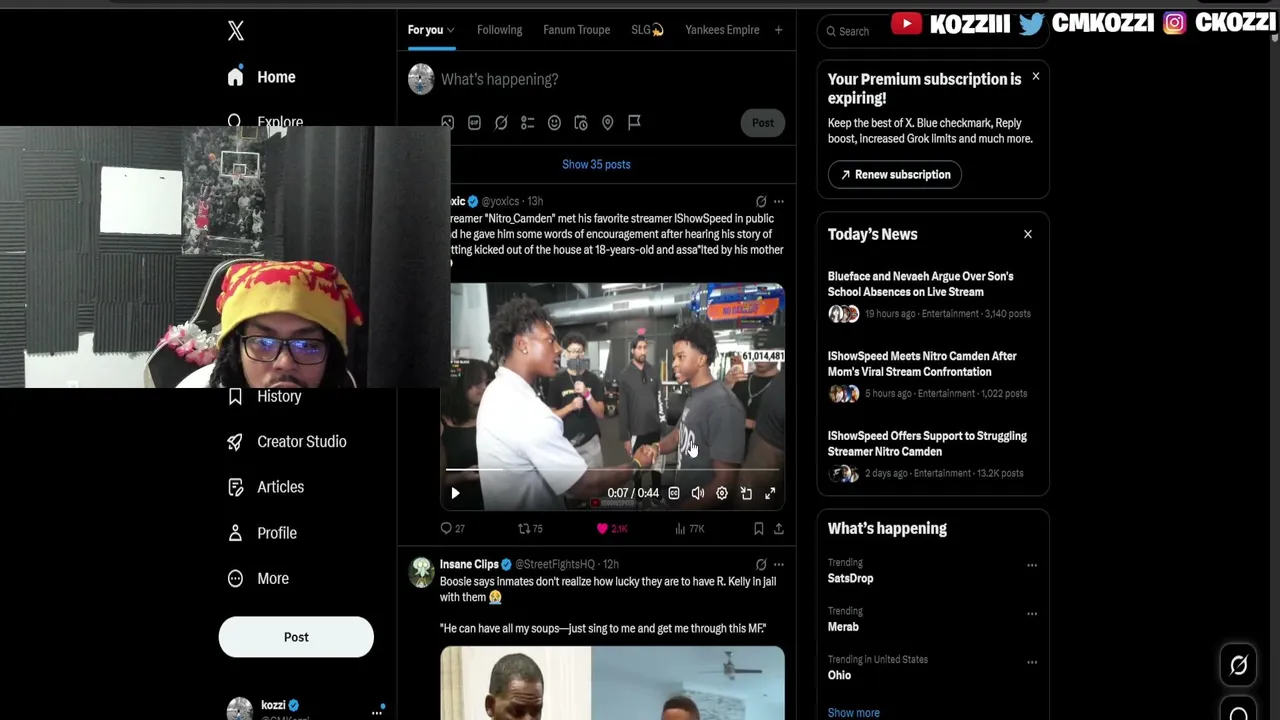Image resolution: width=1280 pixels, height=720 pixels.
Task: Click the large Post button in sidebar
Action: click(x=296, y=637)
